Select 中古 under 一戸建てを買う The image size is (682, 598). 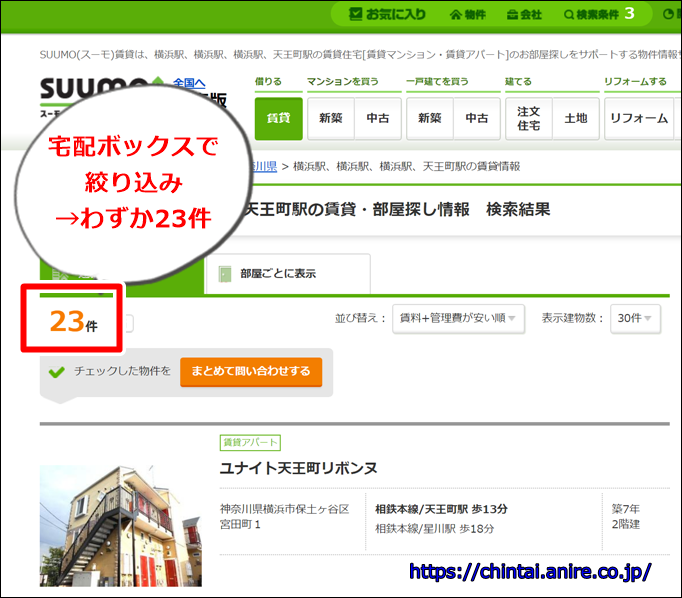tap(477, 118)
